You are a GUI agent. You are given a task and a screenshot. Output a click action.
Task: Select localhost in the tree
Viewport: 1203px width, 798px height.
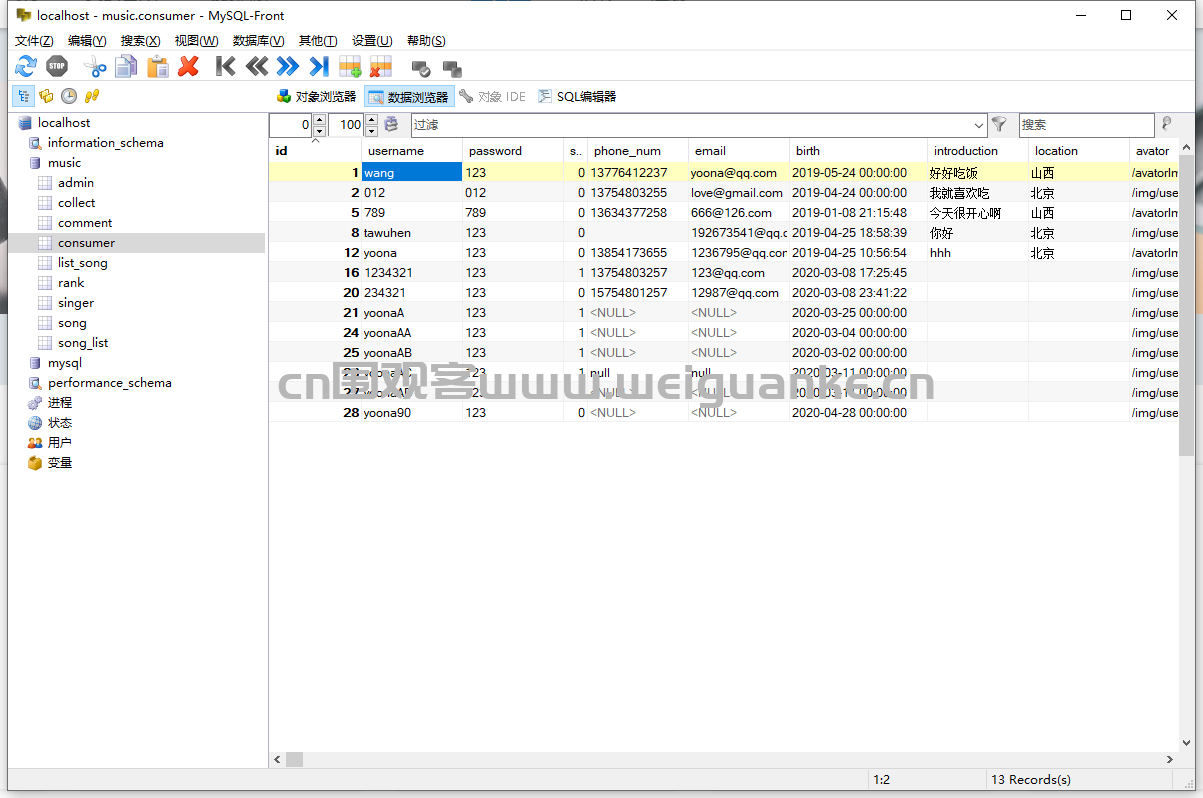click(64, 122)
